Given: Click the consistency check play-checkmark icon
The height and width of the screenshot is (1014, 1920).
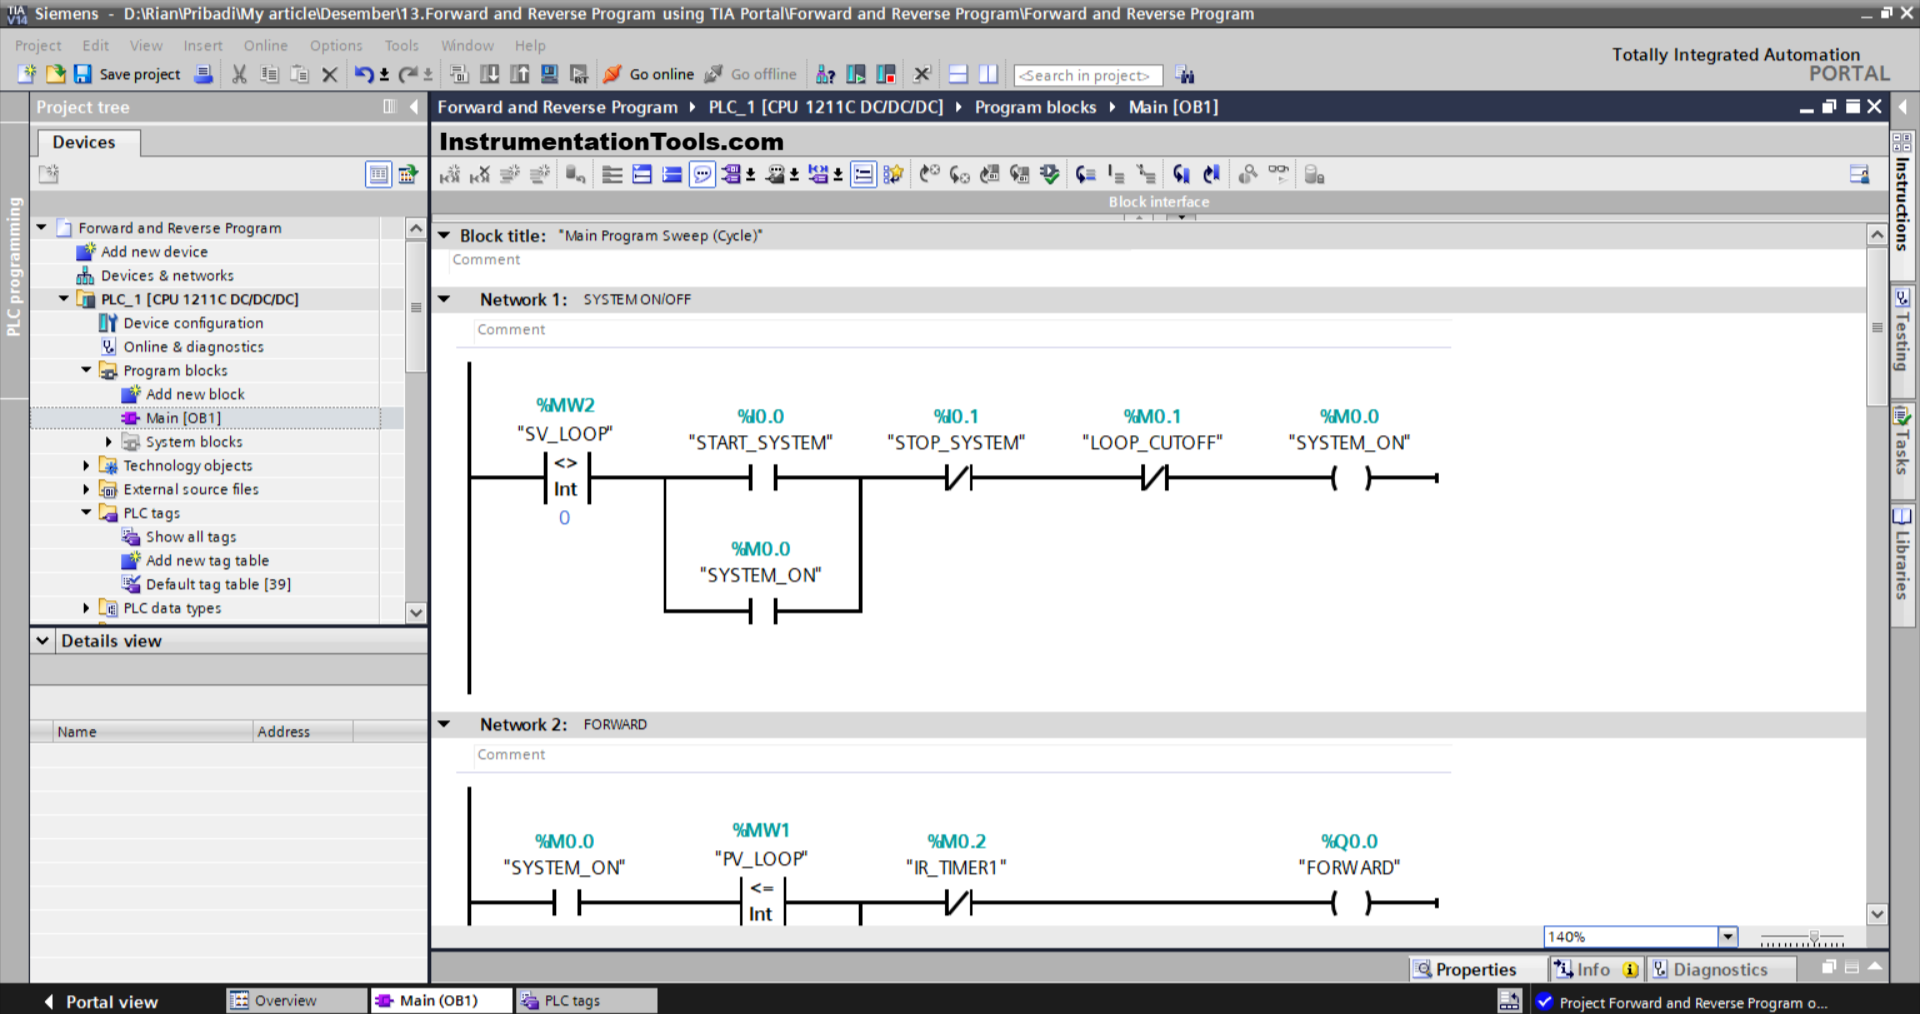Looking at the screenshot, I should pyautogui.click(x=1049, y=175).
